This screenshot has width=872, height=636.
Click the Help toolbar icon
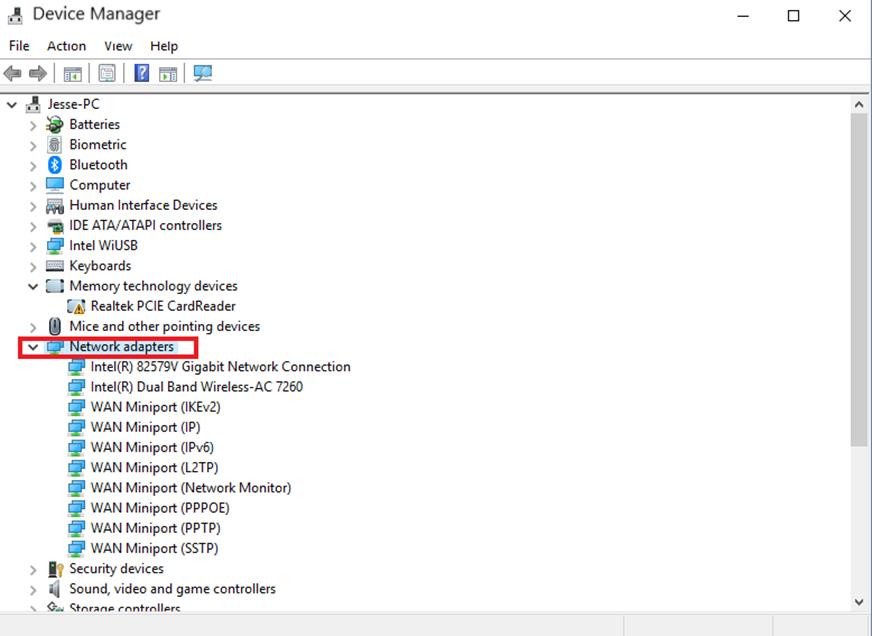click(x=139, y=72)
